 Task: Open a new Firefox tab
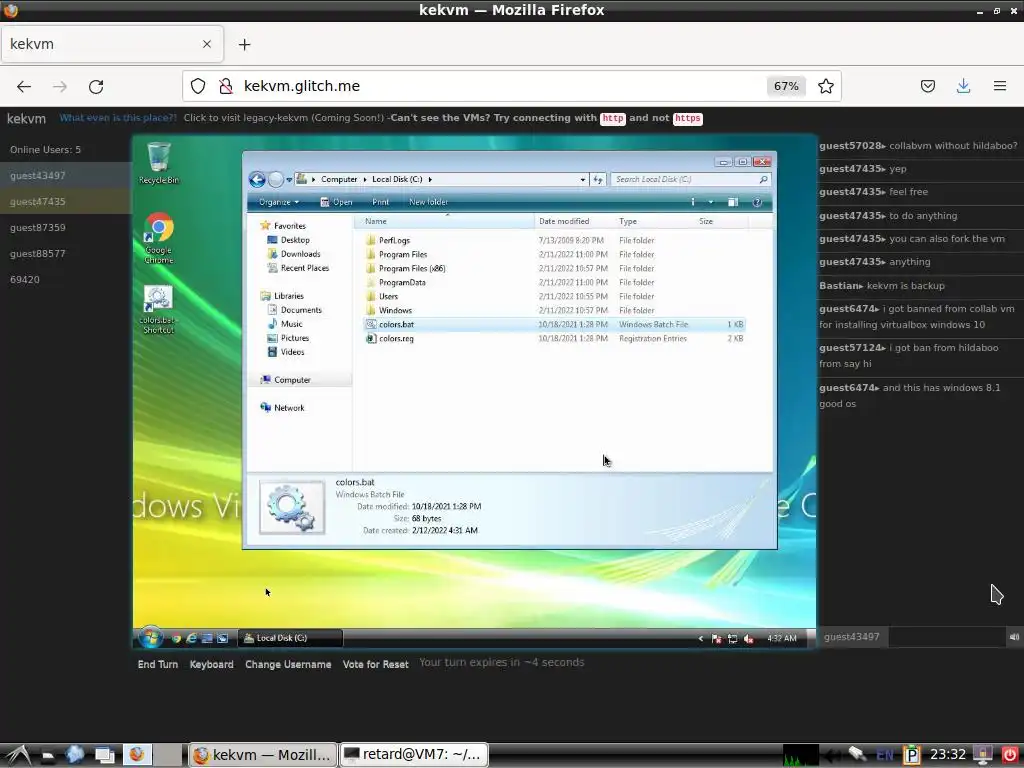point(244,44)
